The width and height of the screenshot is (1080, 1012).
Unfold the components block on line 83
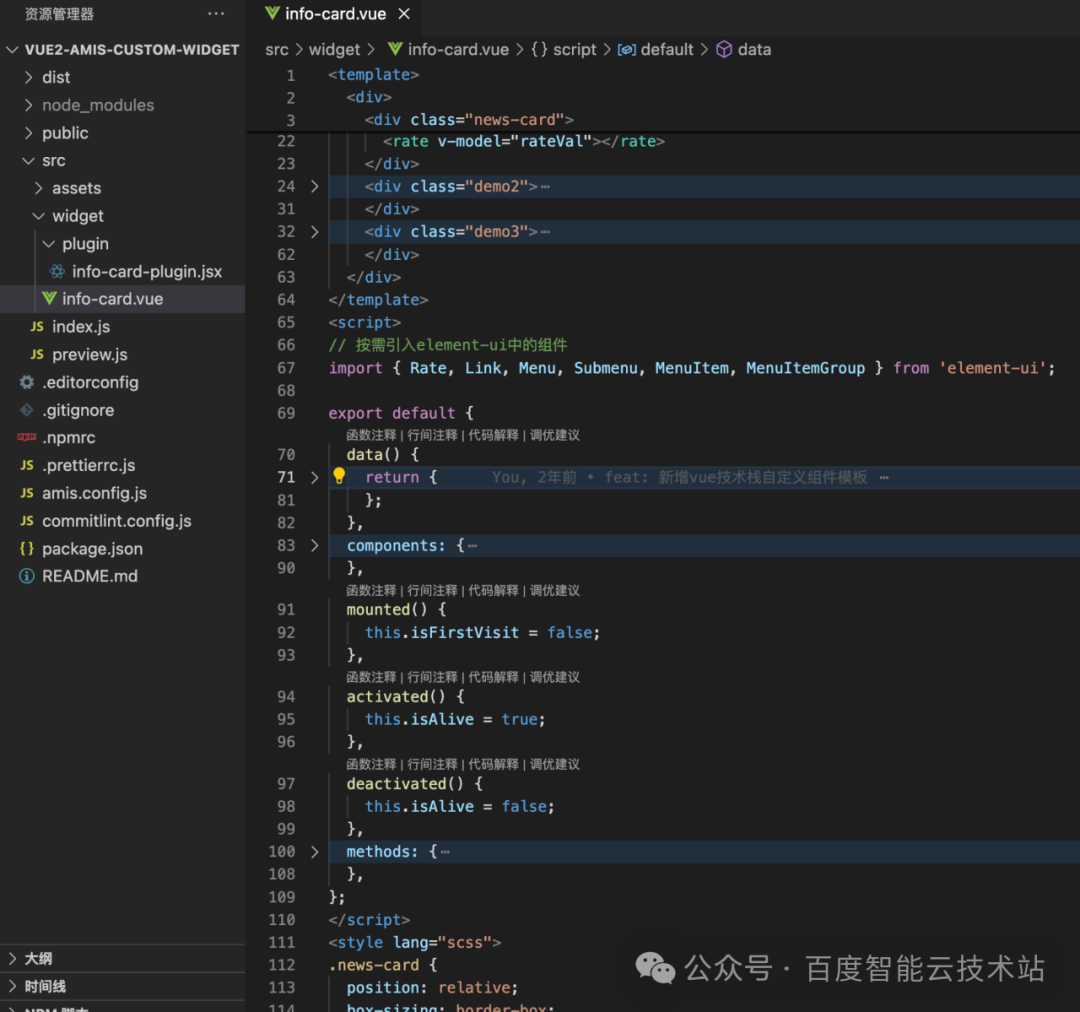(x=315, y=545)
